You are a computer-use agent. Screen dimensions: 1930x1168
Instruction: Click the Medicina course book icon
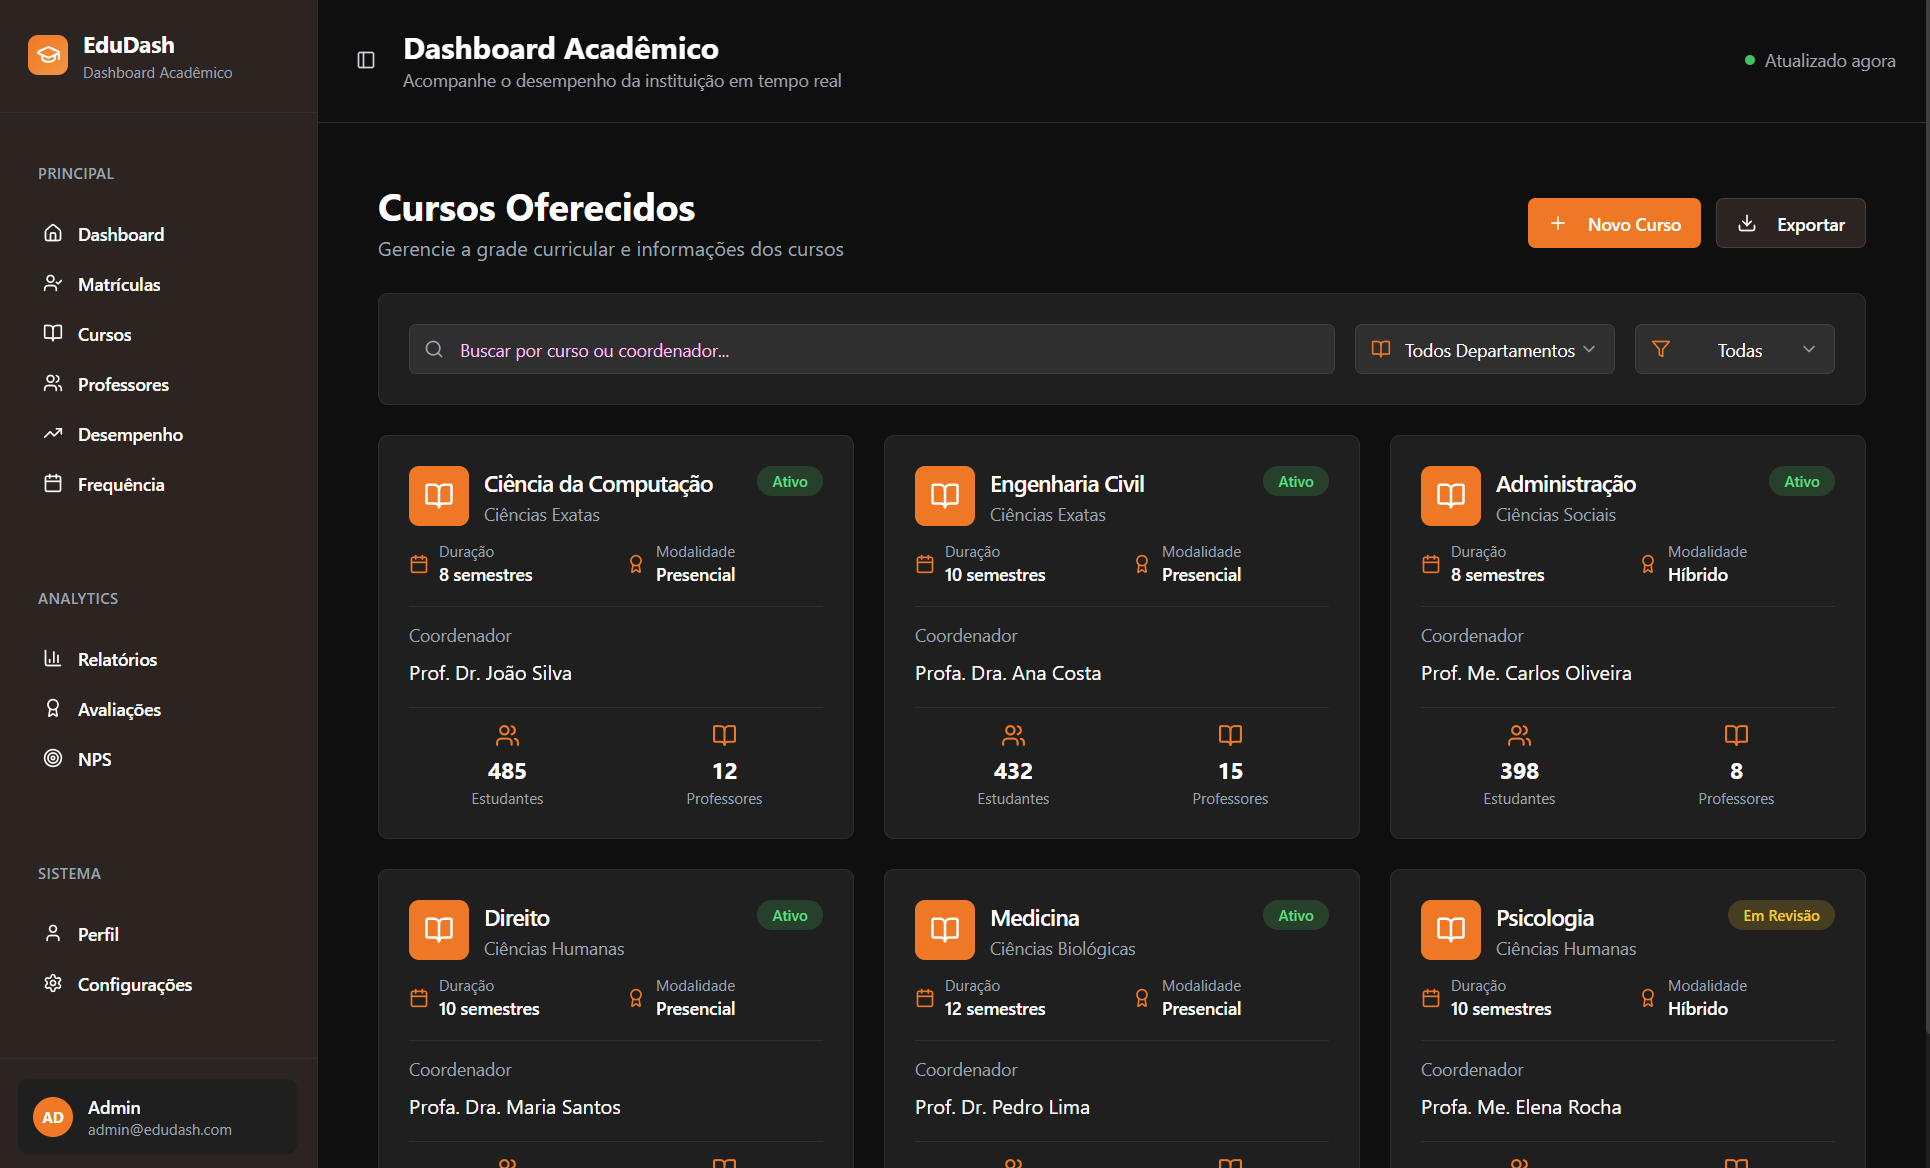point(944,930)
